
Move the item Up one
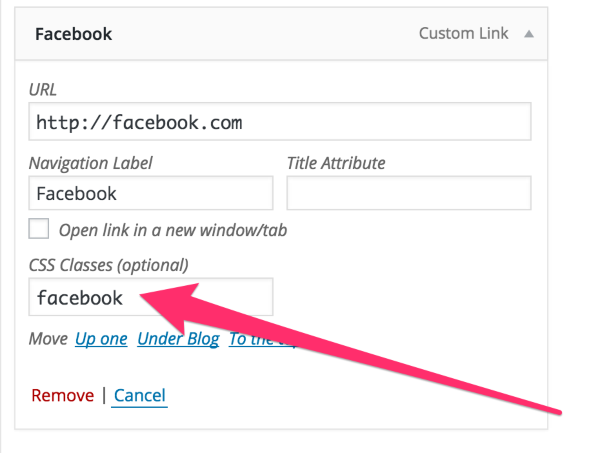tap(101, 339)
